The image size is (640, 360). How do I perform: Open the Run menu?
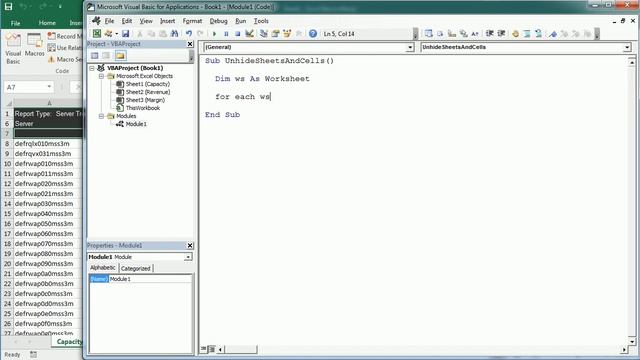240,21
